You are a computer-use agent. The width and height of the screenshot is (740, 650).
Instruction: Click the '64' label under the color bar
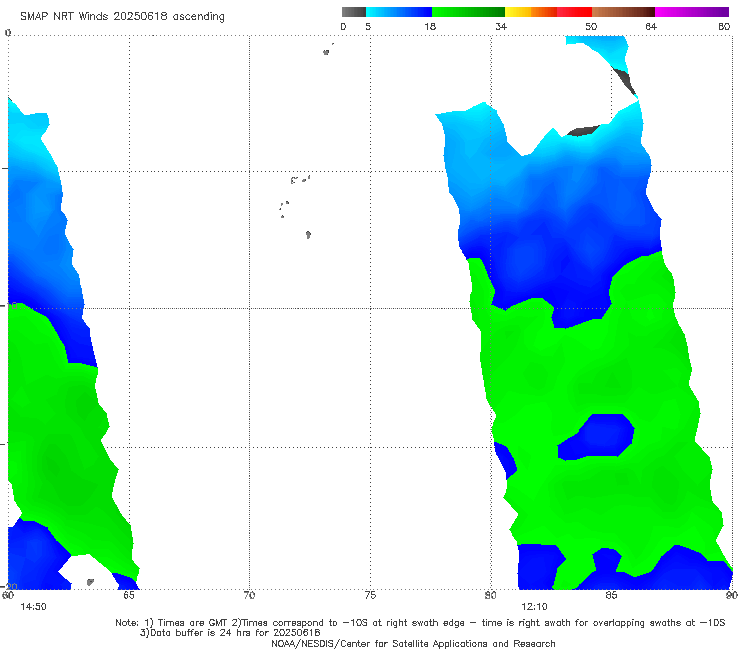[651, 27]
